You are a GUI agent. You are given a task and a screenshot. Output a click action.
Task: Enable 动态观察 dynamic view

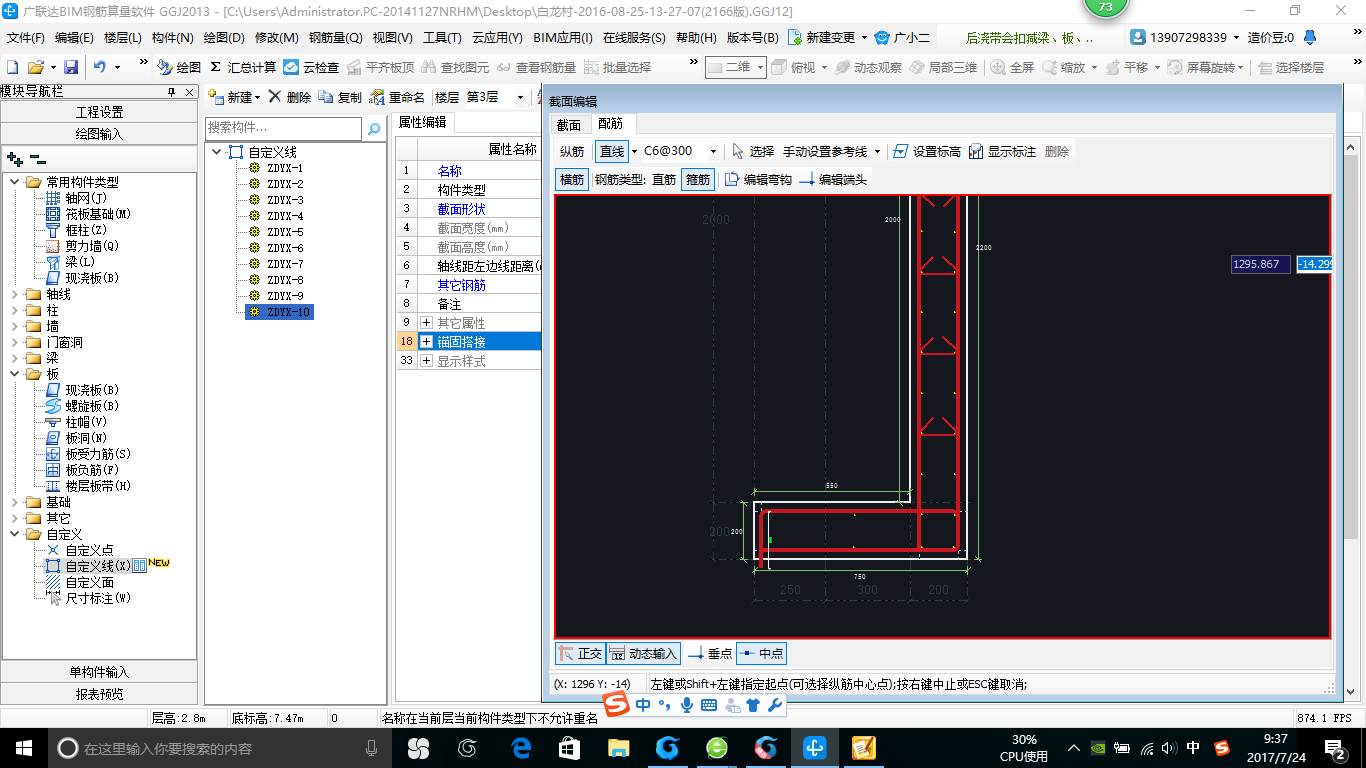point(868,67)
